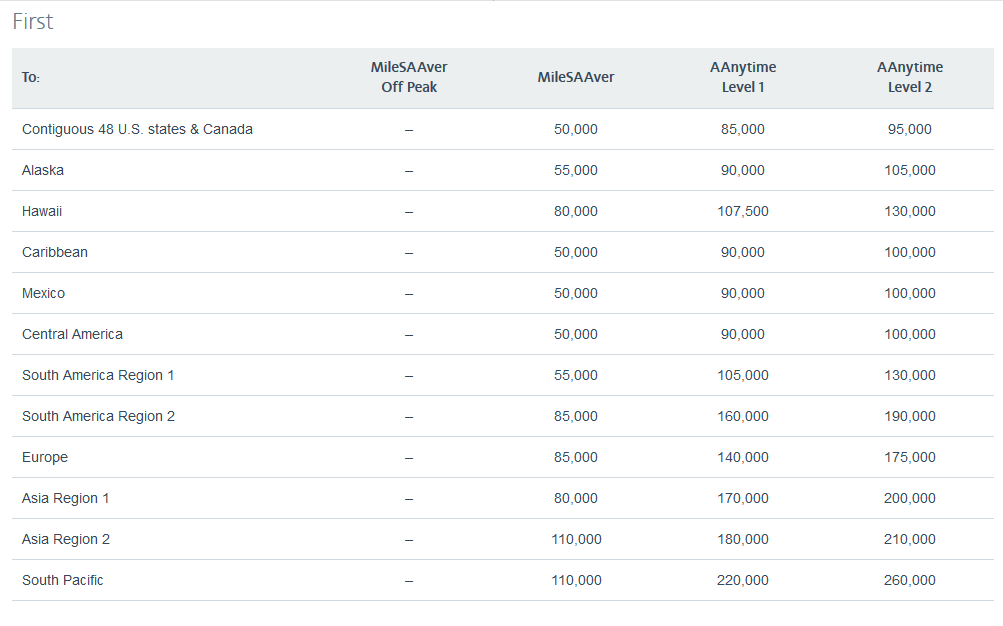Click the Off Peak dash for Europe

pyautogui.click(x=409, y=458)
